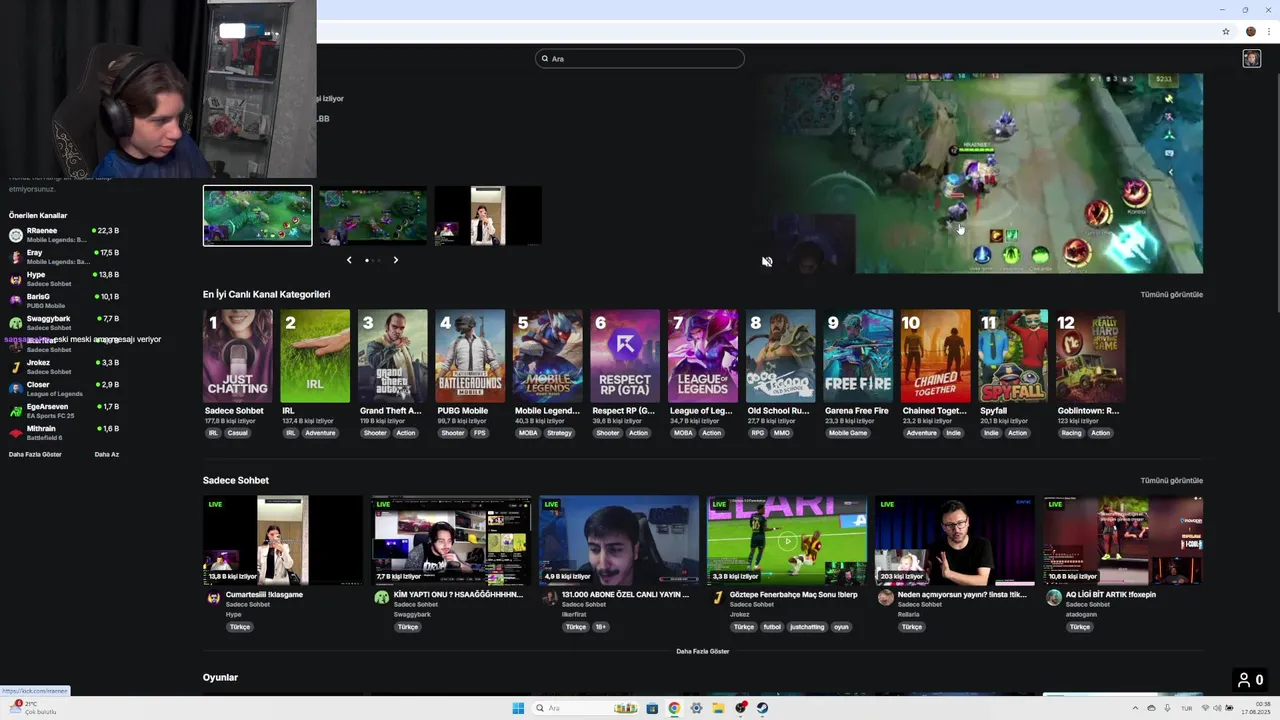The width and height of the screenshot is (1280, 720).
Task: Click atadogann avatar under AQ LİGİ BİT stream
Action: click(x=1053, y=598)
